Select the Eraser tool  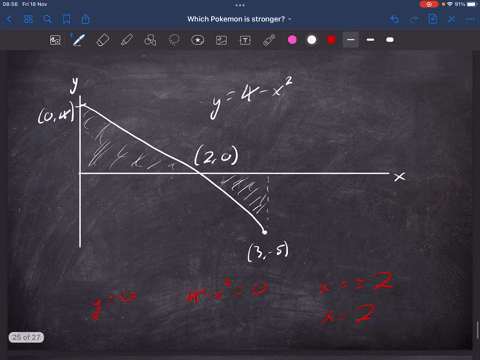[103, 40]
